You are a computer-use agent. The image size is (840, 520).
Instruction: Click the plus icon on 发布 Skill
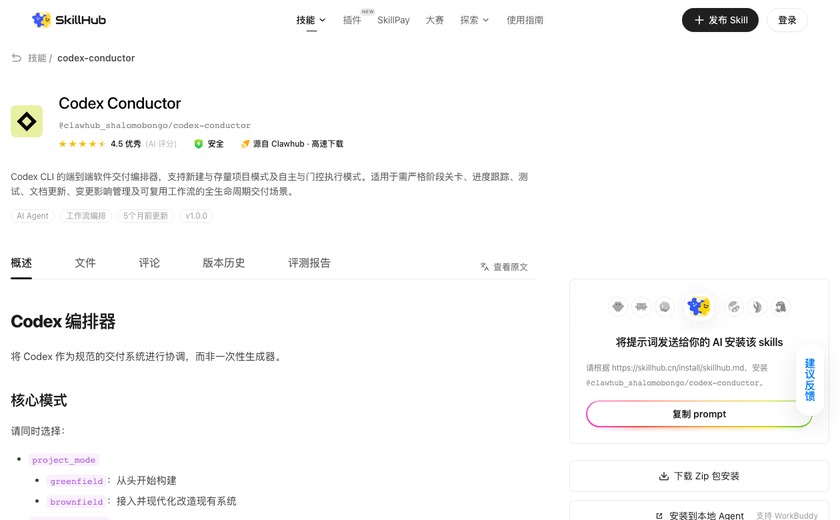699,20
